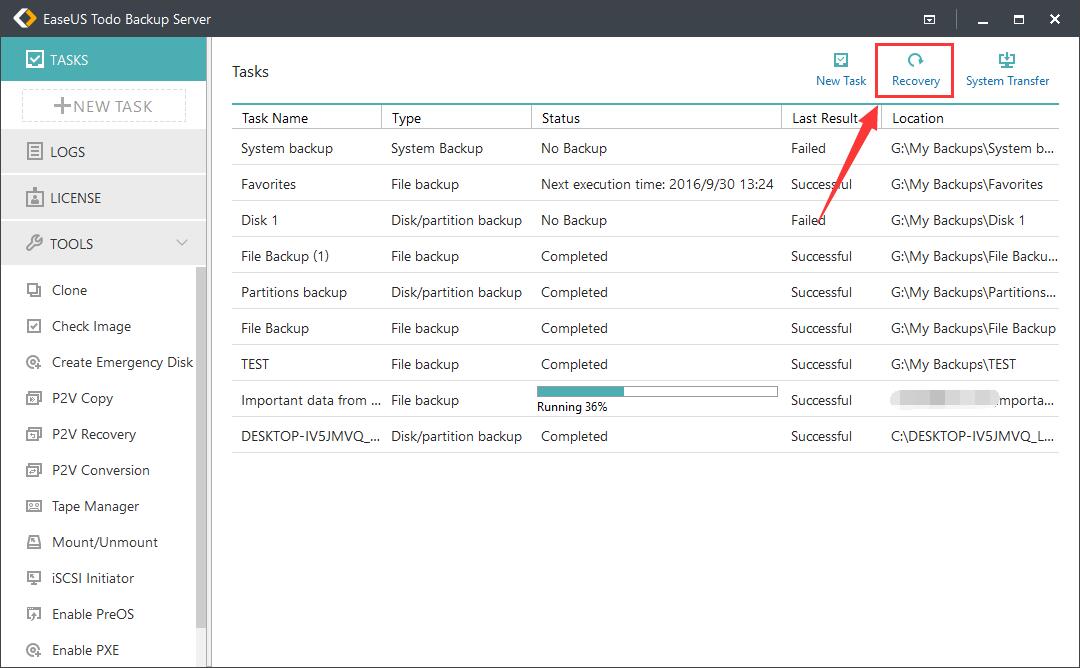Open P2V Recovery tool
Viewport: 1080px width, 668px height.
click(x=94, y=434)
